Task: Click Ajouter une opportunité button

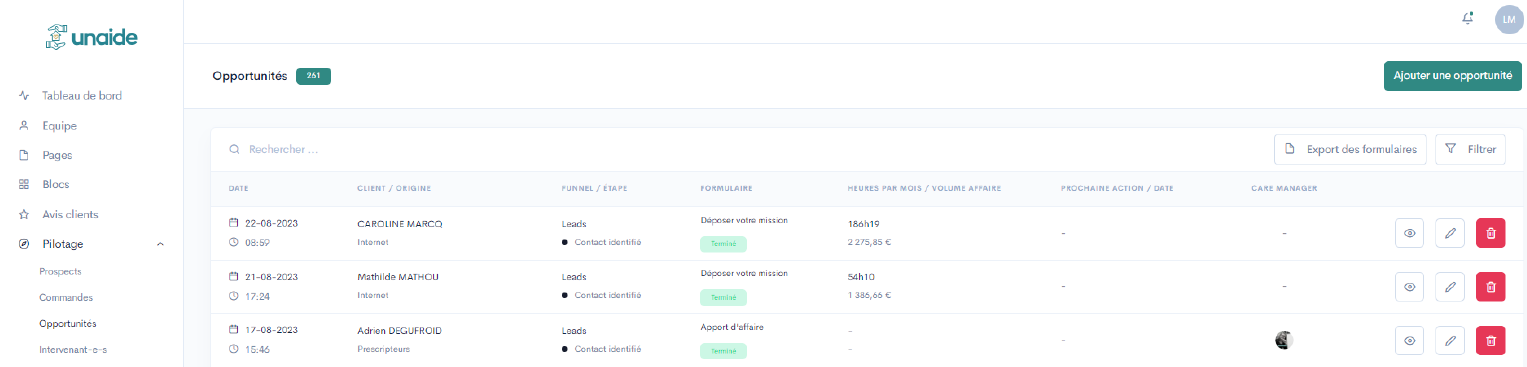Action: 1453,76
